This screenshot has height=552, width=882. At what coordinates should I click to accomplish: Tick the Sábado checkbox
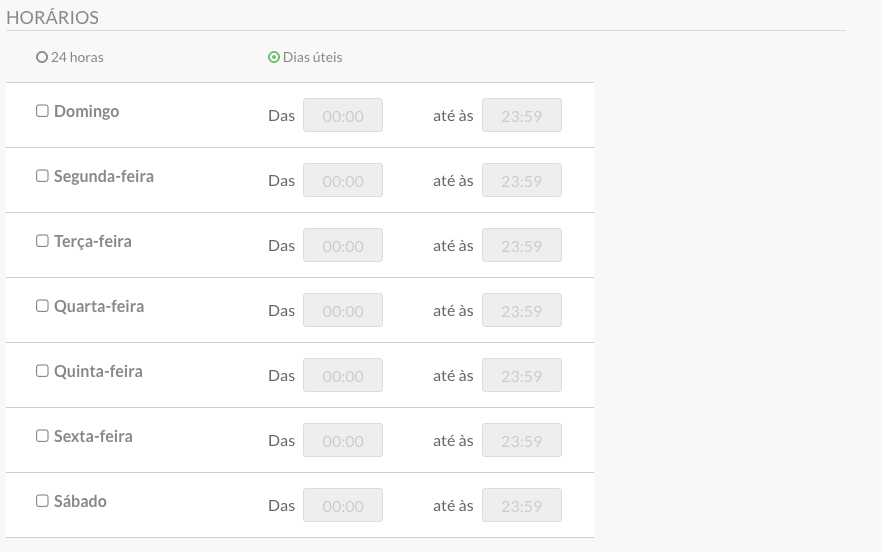[42, 501]
